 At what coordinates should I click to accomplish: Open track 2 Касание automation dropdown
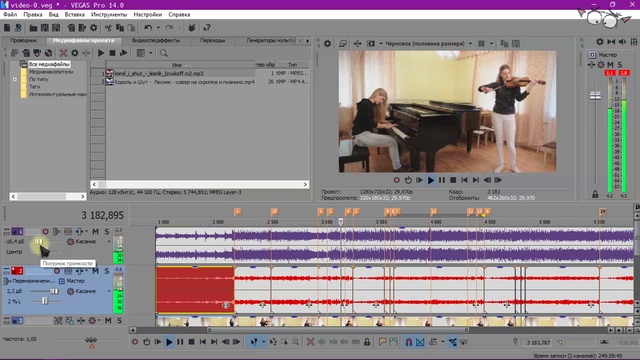(x=109, y=291)
